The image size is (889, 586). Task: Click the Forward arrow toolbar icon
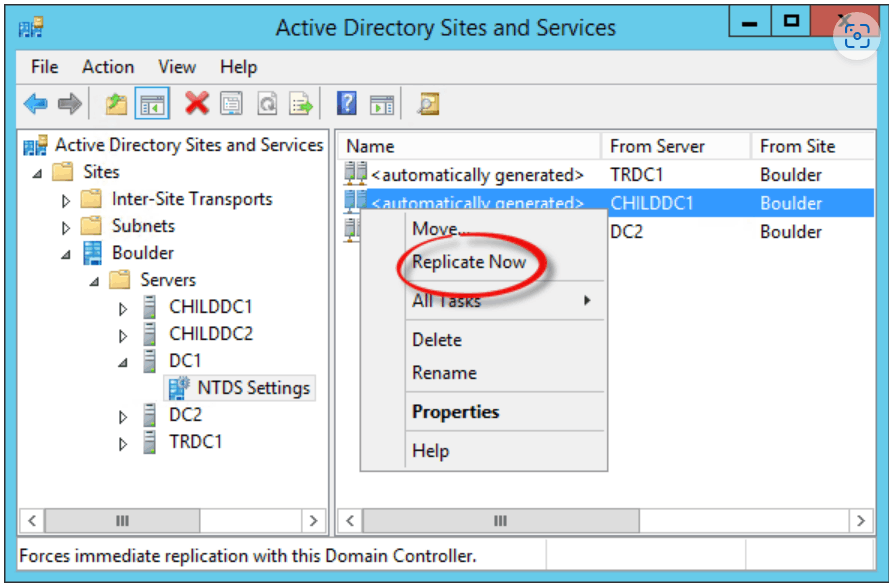[x=70, y=104]
